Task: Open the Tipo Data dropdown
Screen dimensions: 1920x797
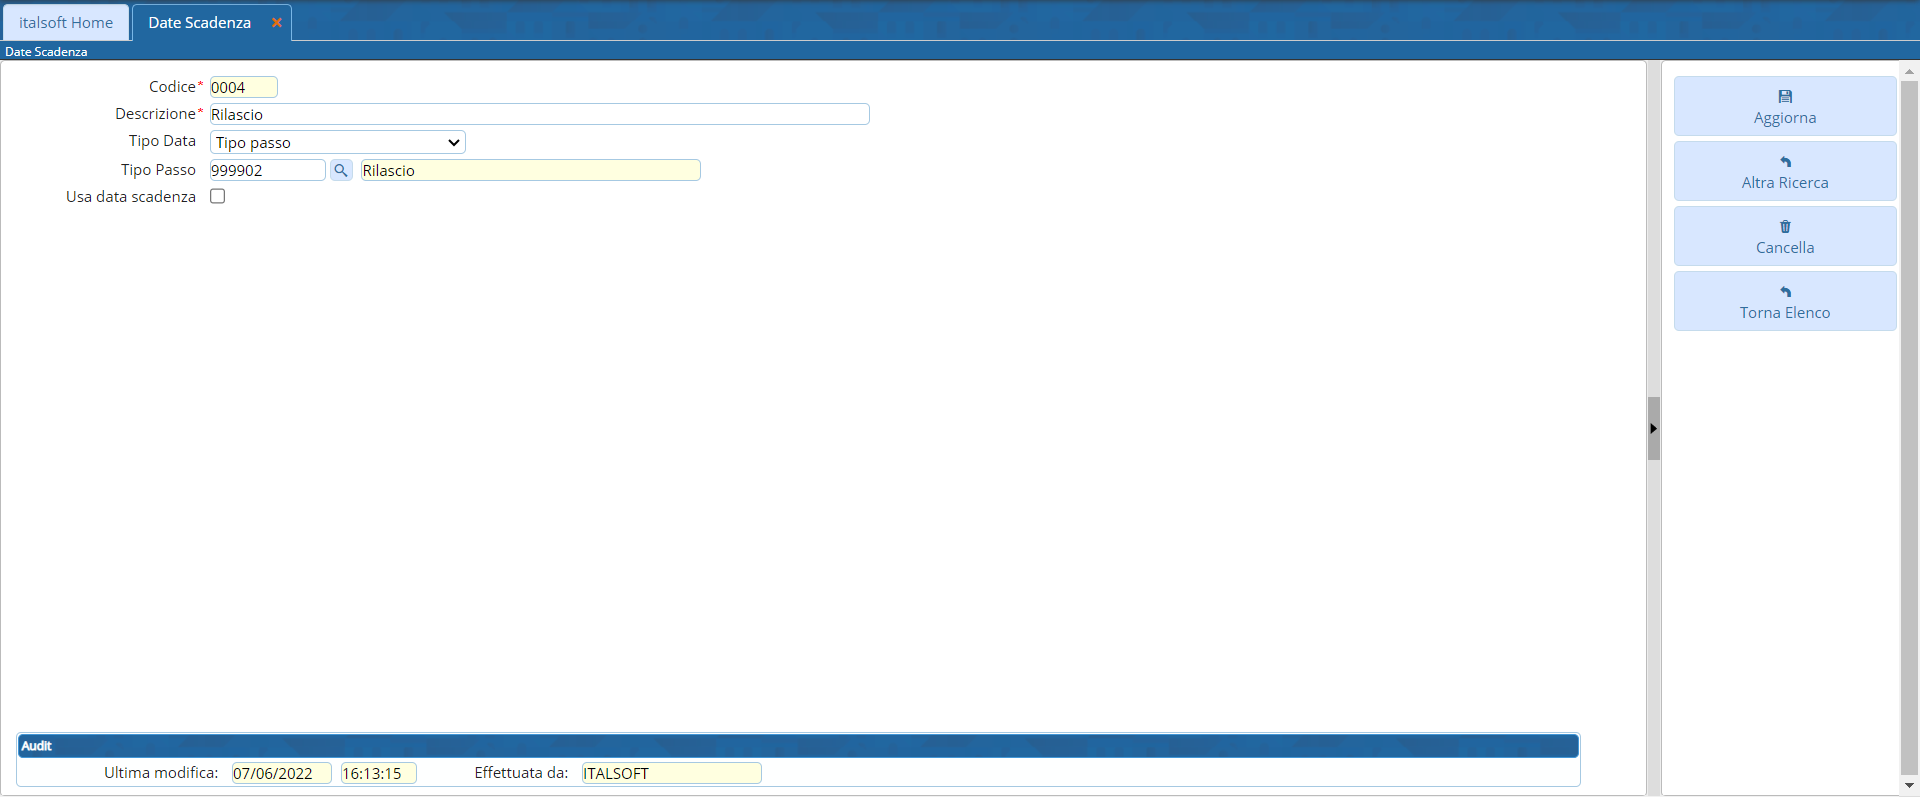Action: coord(337,142)
